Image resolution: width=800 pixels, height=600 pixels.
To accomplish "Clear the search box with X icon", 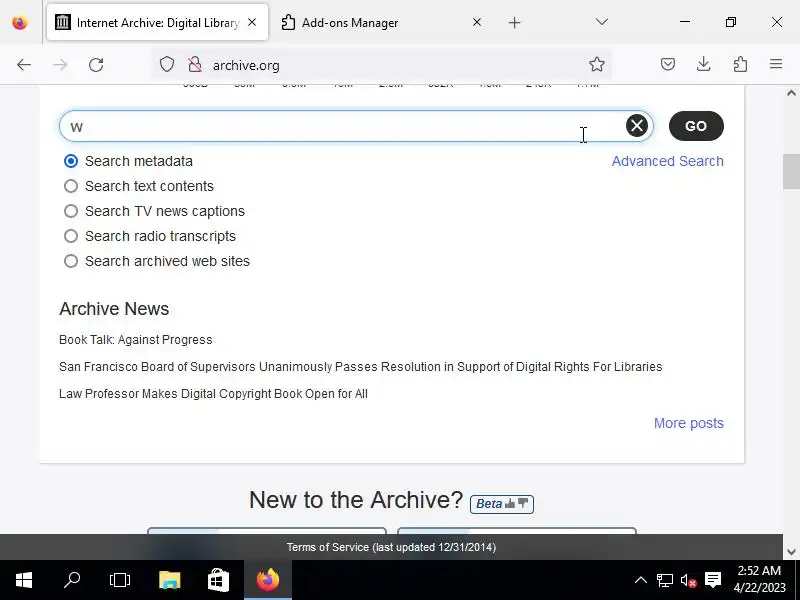I will (x=637, y=126).
